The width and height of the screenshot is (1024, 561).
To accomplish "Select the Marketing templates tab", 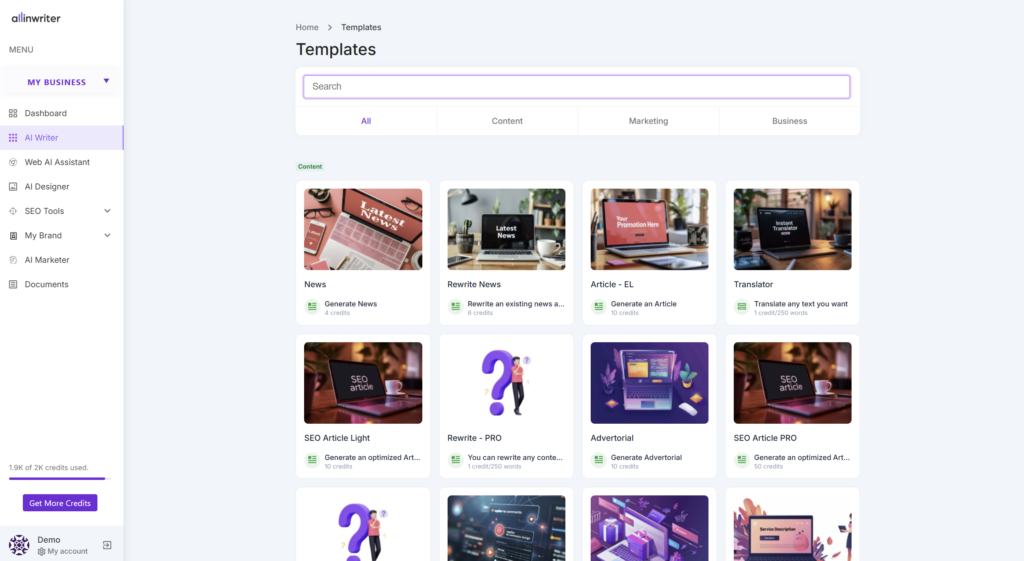I will point(648,121).
